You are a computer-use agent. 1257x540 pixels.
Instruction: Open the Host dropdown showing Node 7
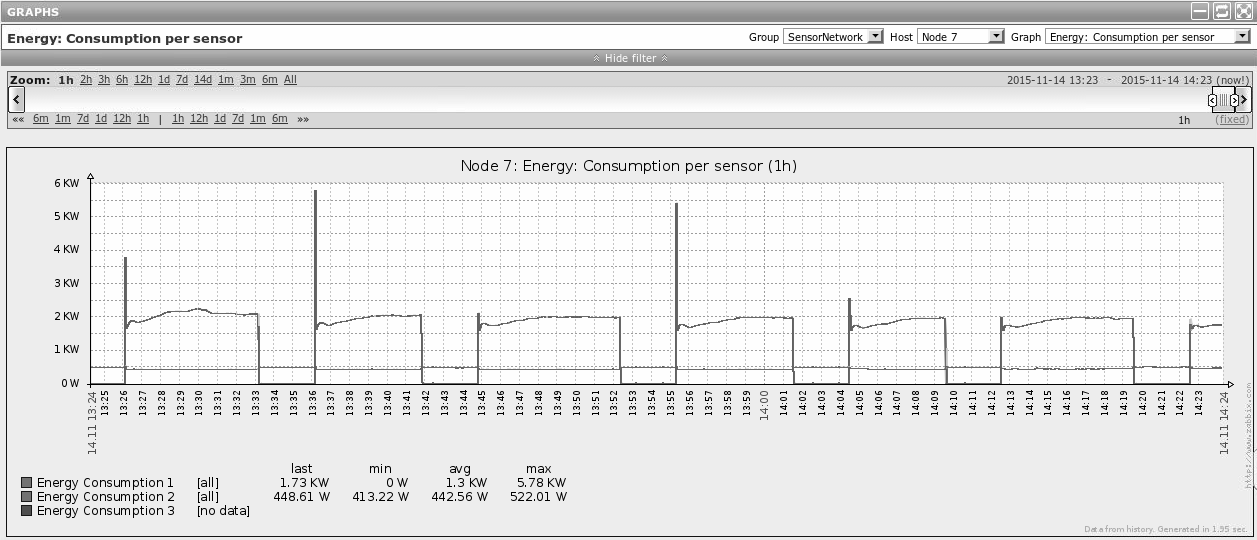click(960, 37)
